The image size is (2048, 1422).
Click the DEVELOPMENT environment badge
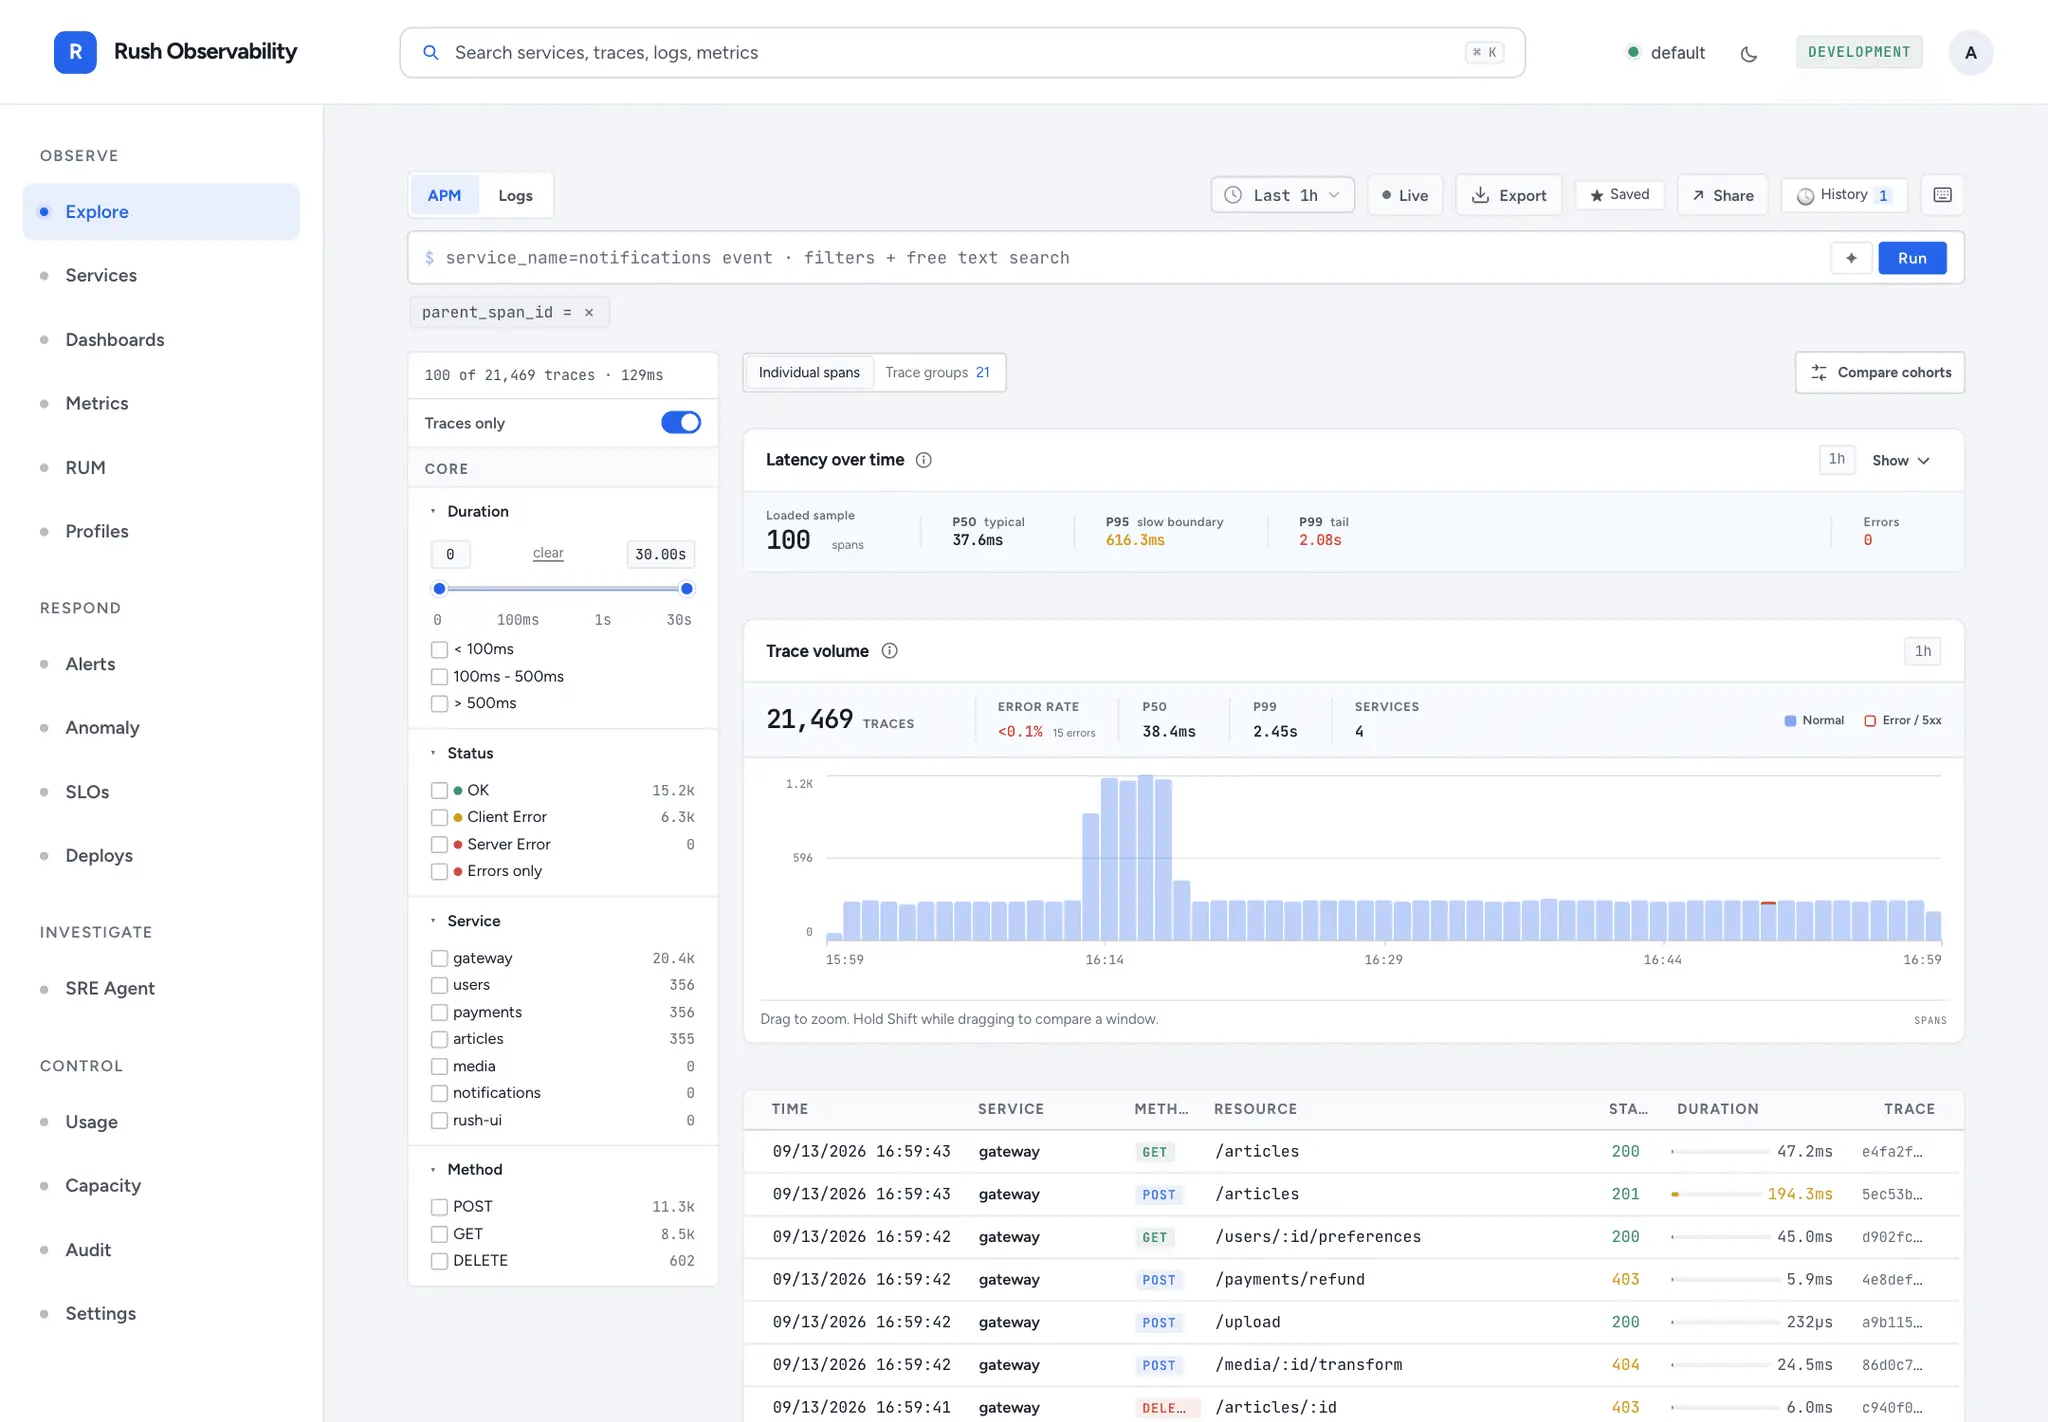pyautogui.click(x=1859, y=52)
